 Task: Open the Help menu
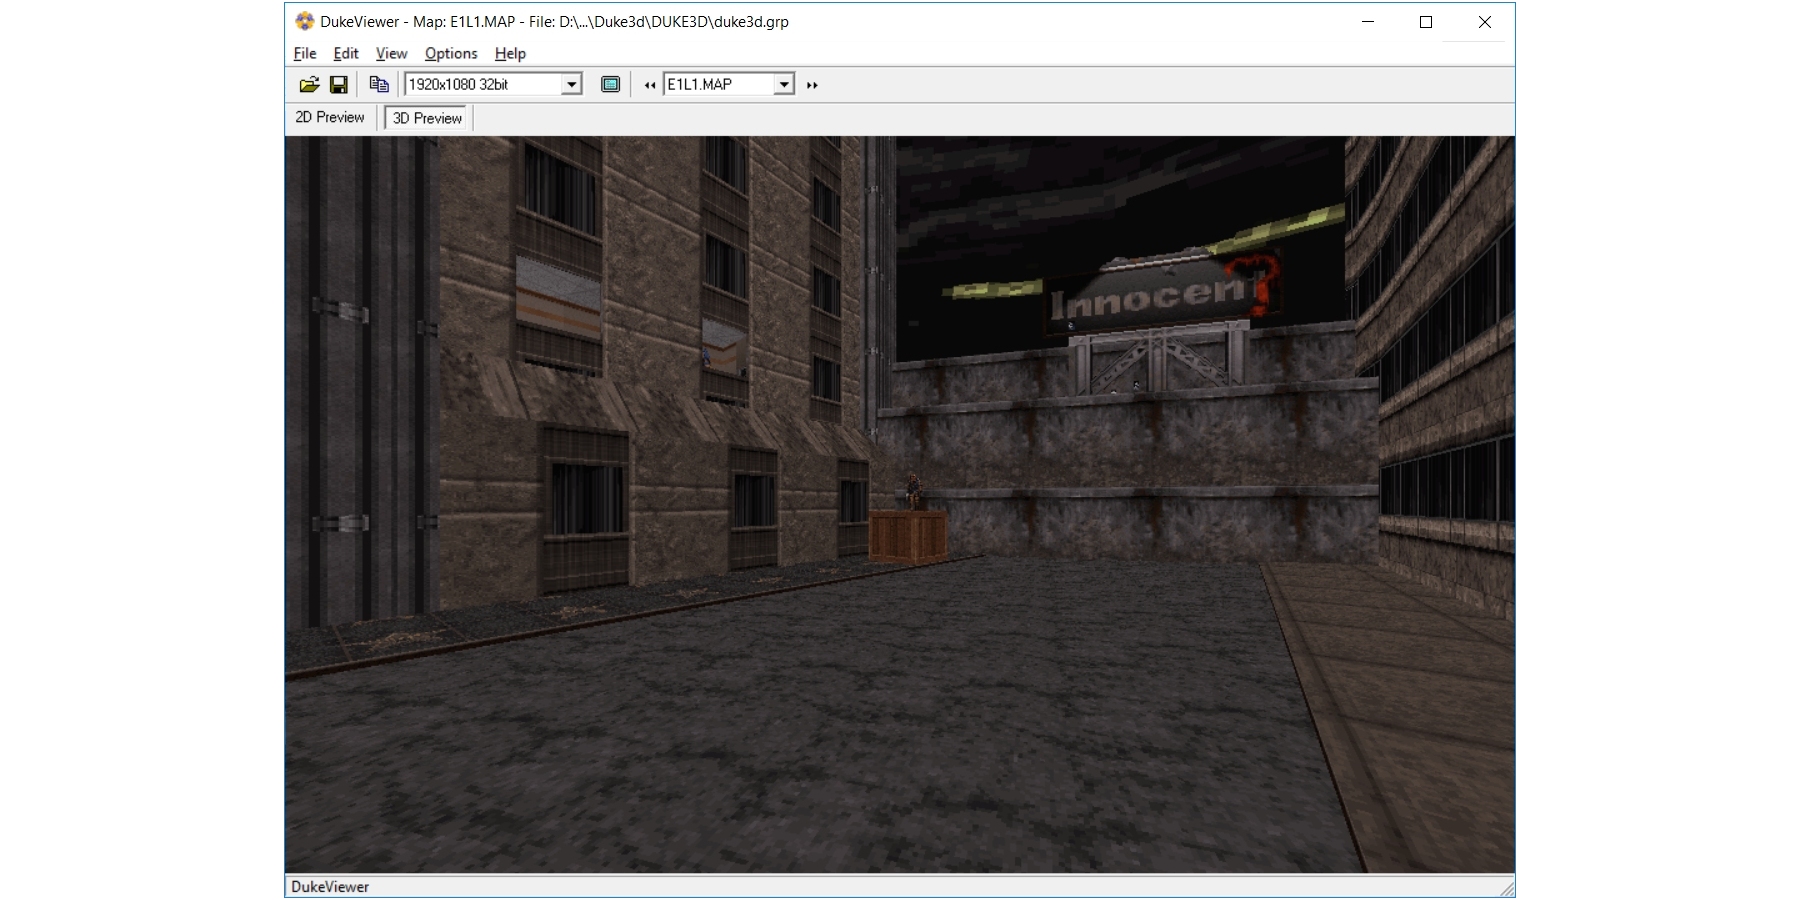point(510,54)
